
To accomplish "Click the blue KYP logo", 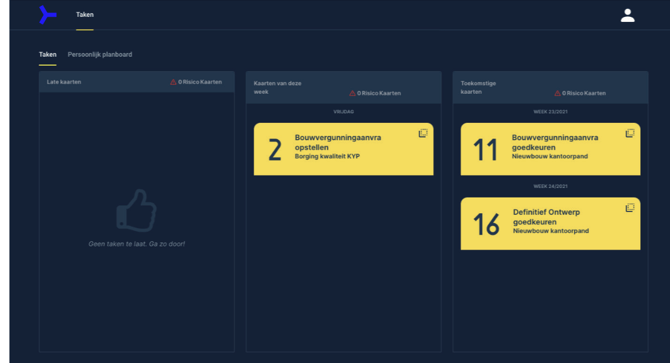I will pyautogui.click(x=47, y=15).
